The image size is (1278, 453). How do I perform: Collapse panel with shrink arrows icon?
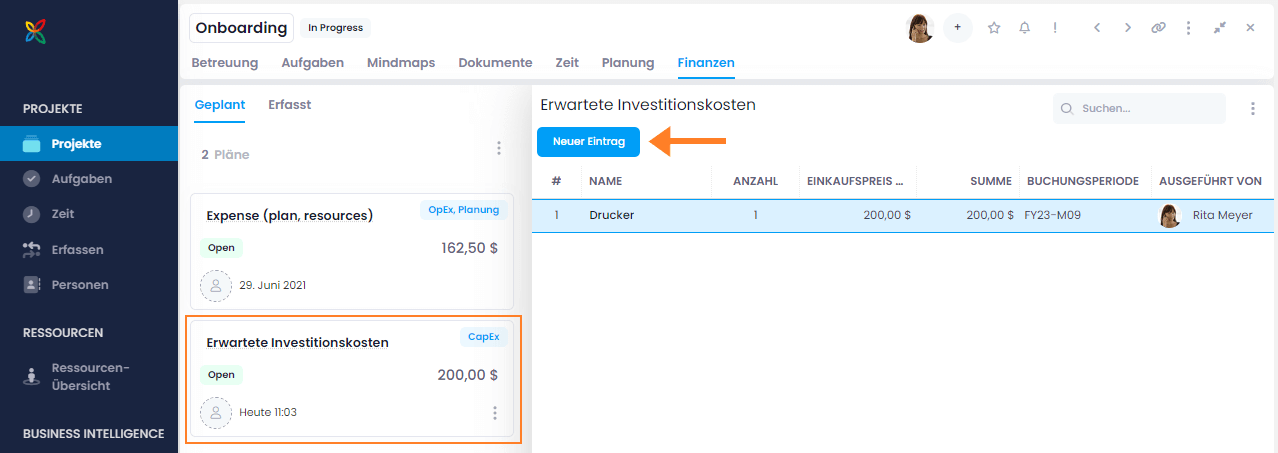coord(1220,28)
